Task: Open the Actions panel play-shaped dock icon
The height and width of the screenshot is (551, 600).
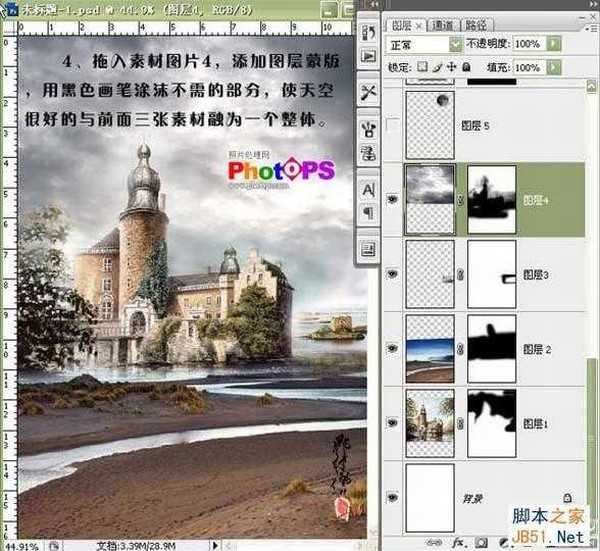Action: 367,55
